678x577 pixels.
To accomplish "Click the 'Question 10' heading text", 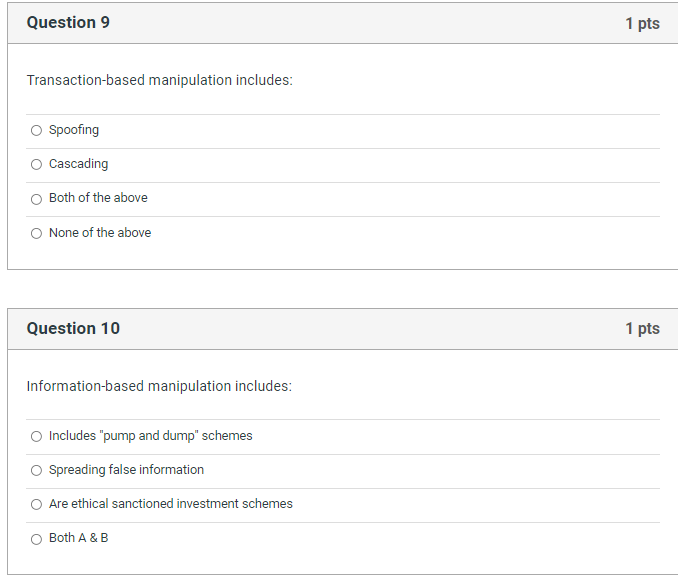I will point(73,328).
